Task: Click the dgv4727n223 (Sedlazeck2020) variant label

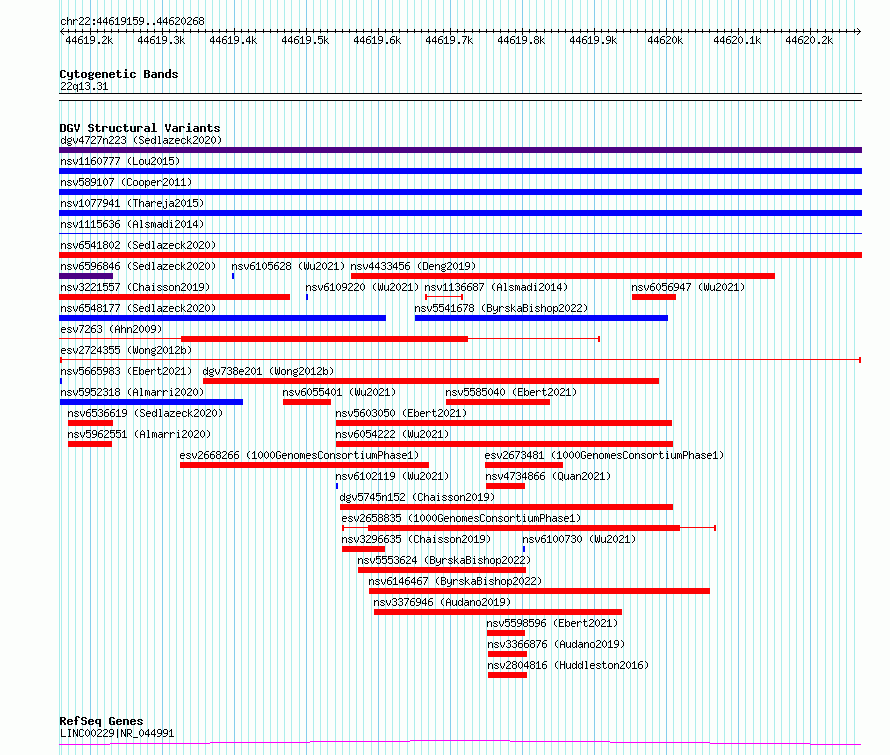Action: tap(141, 140)
